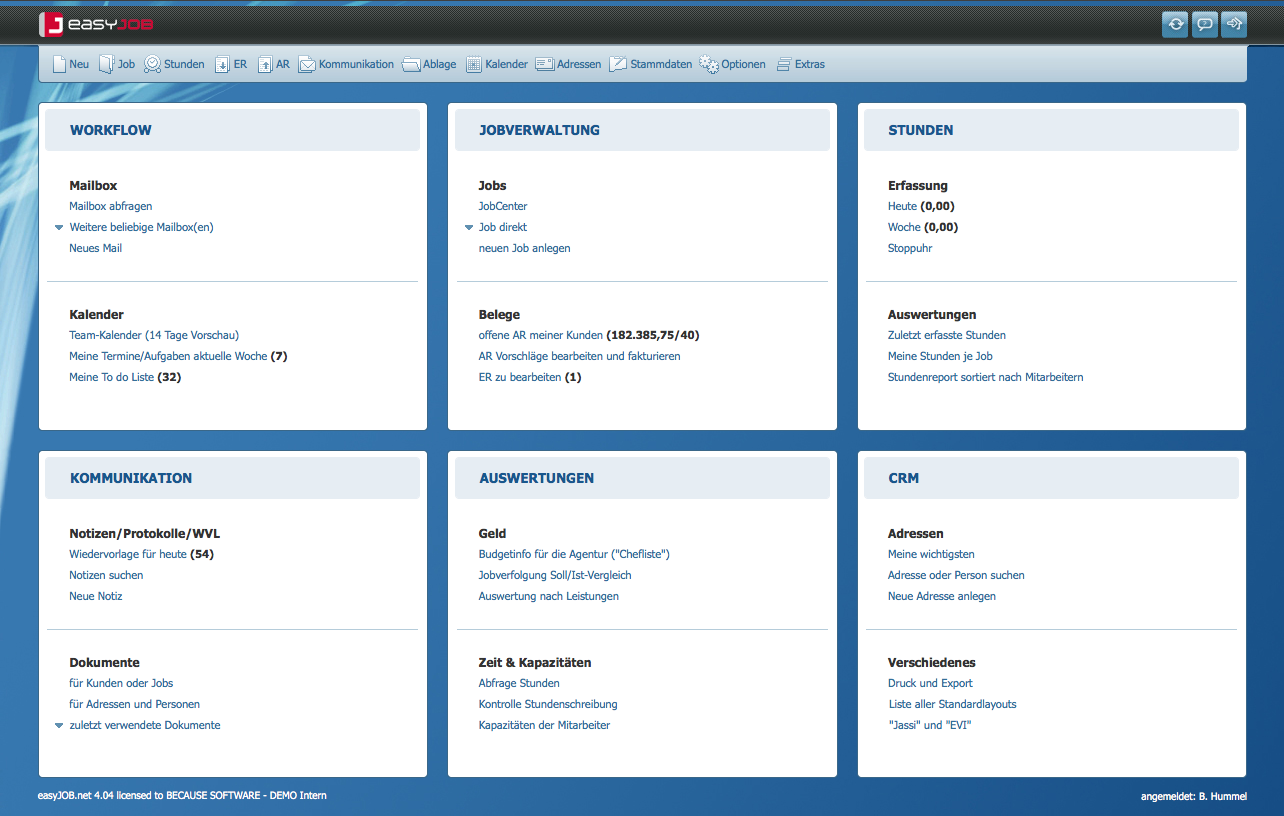This screenshot has height=816, width=1284.
Task: Open 'Neue Adresse anlegen' link
Action: (x=941, y=596)
